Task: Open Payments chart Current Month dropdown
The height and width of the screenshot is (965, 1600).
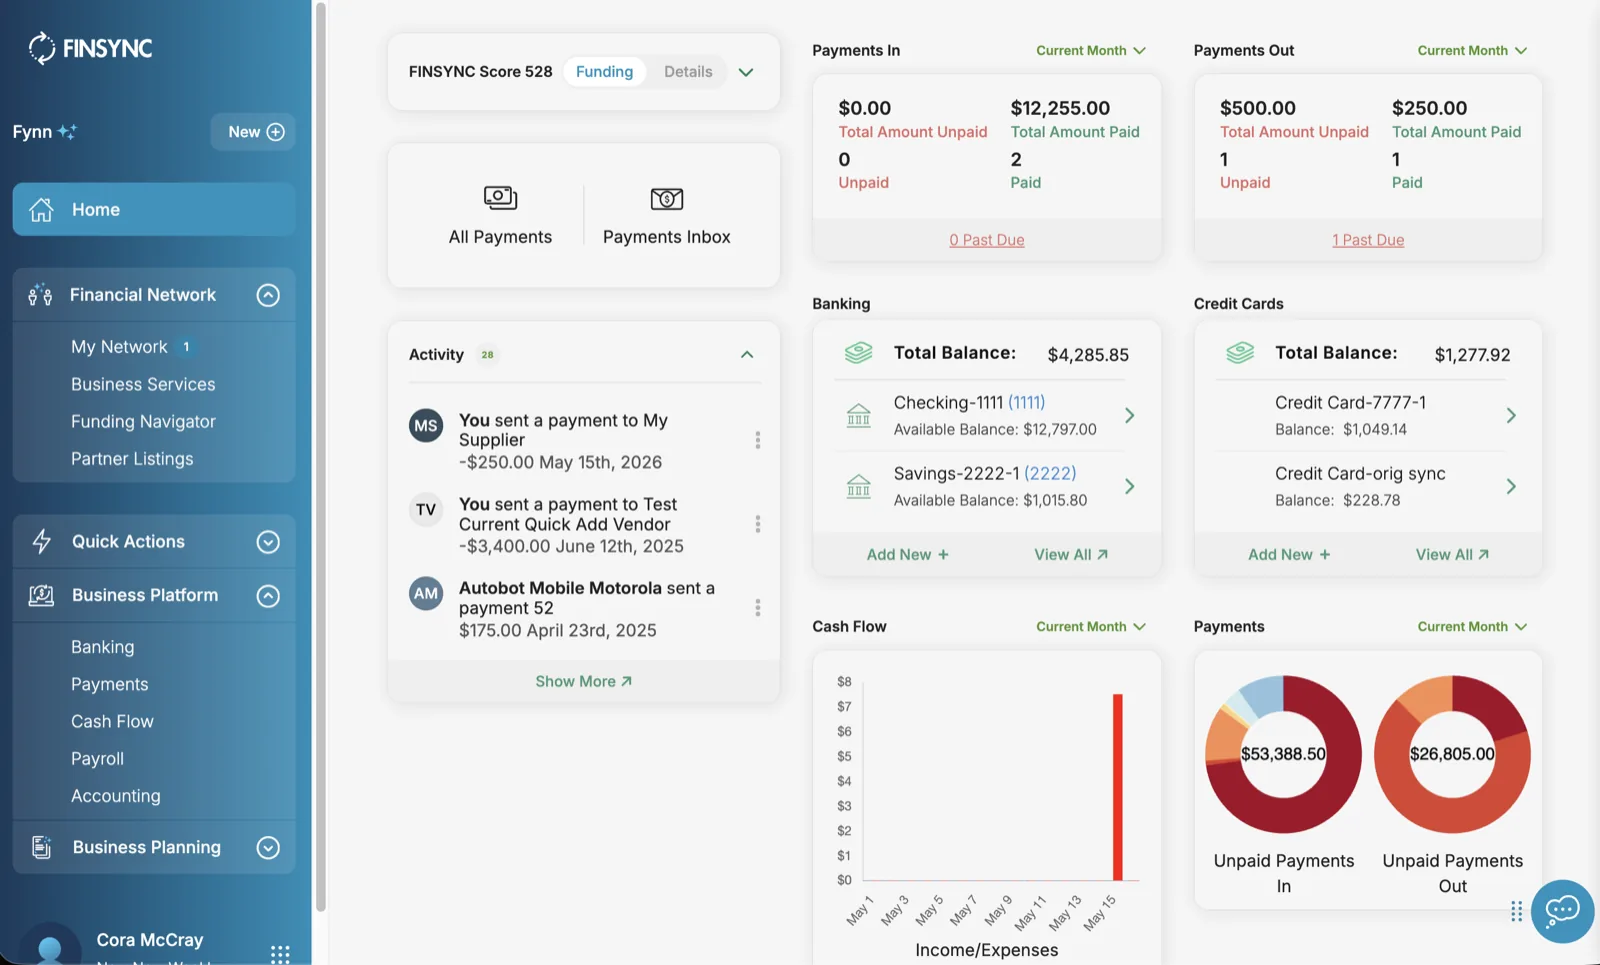Action: (1472, 626)
